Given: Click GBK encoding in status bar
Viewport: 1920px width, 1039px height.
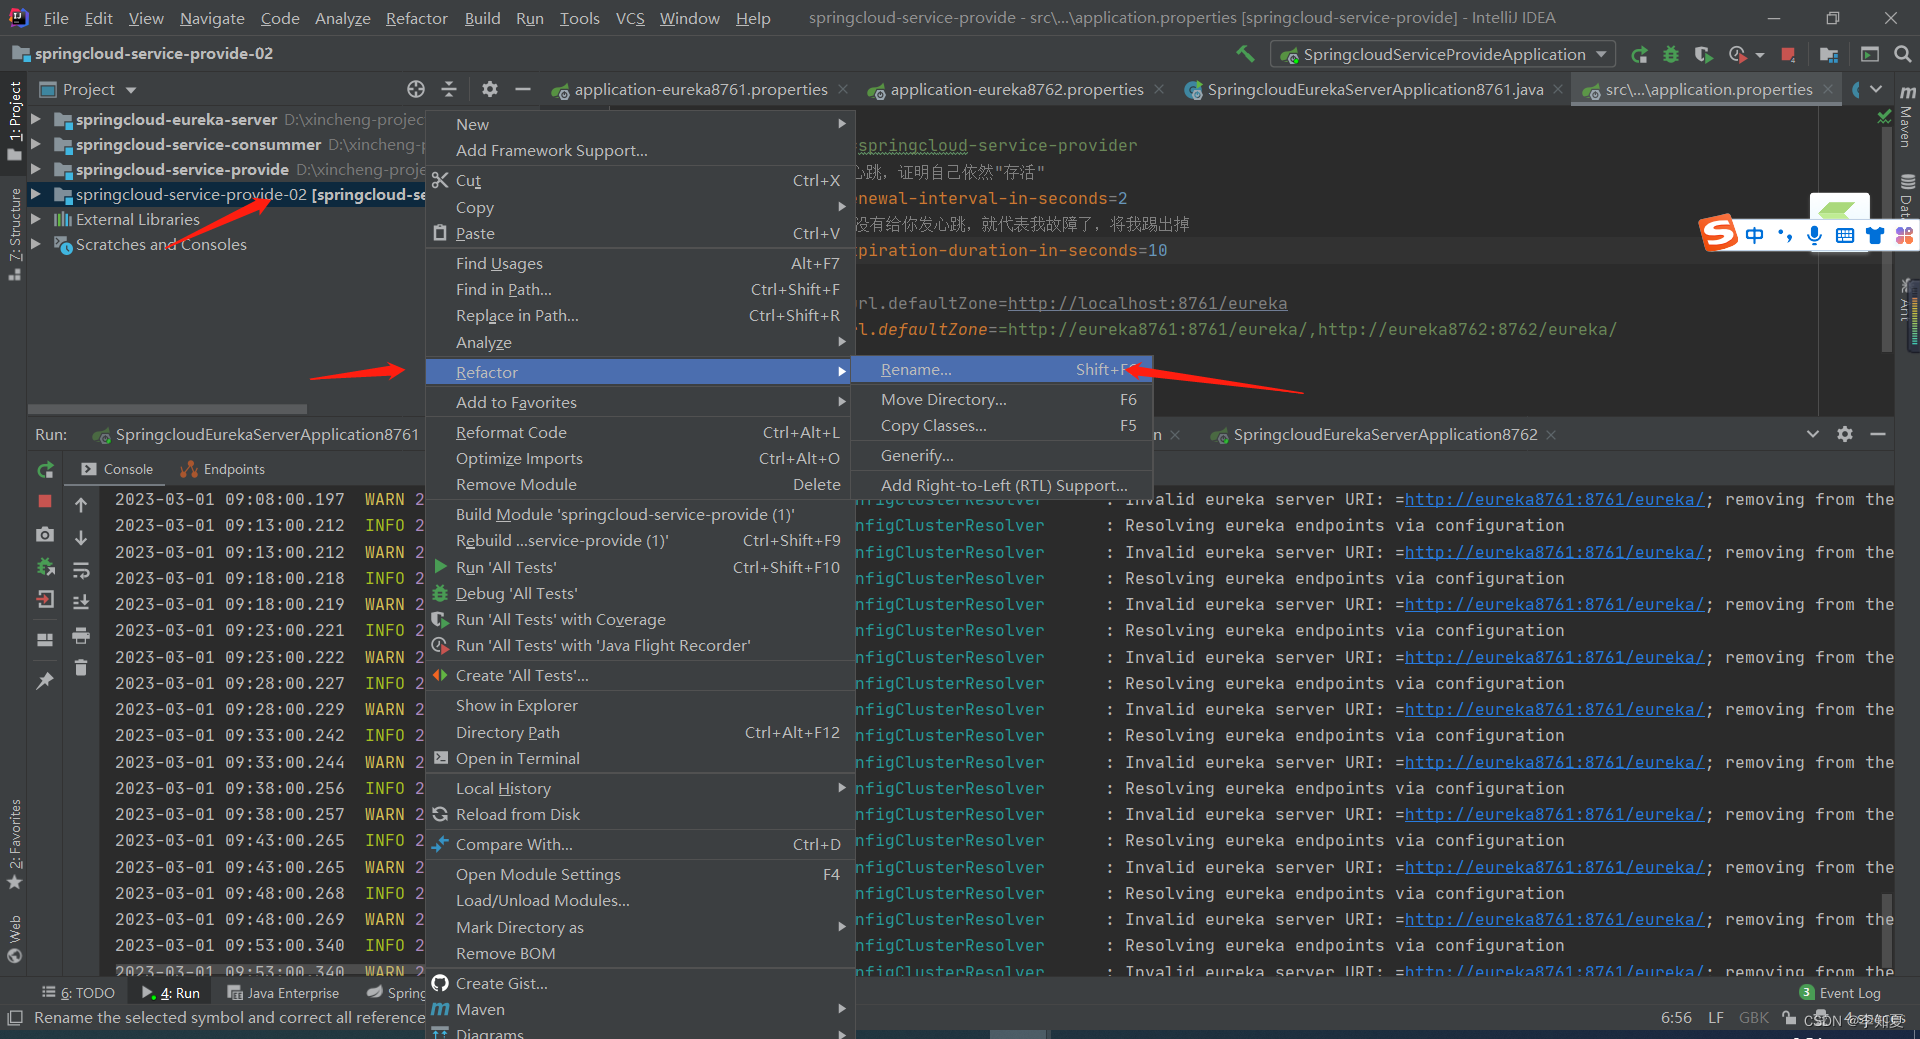Looking at the screenshot, I should (x=1753, y=1017).
